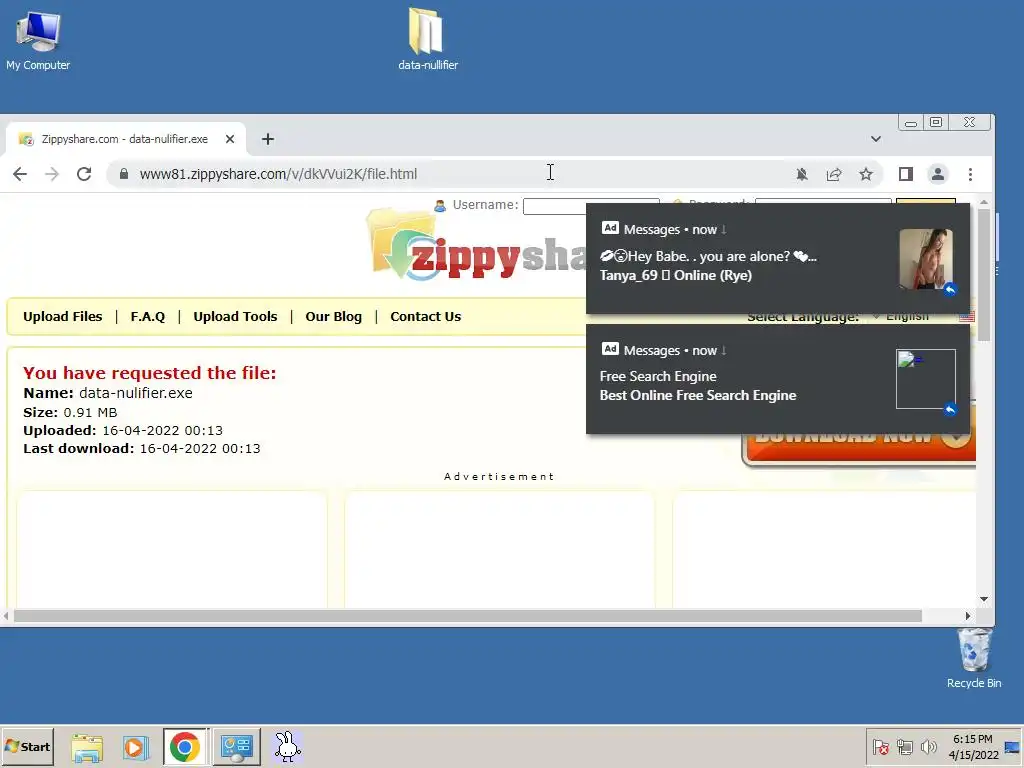
Task: Visit Our Blog
Action: (x=334, y=317)
